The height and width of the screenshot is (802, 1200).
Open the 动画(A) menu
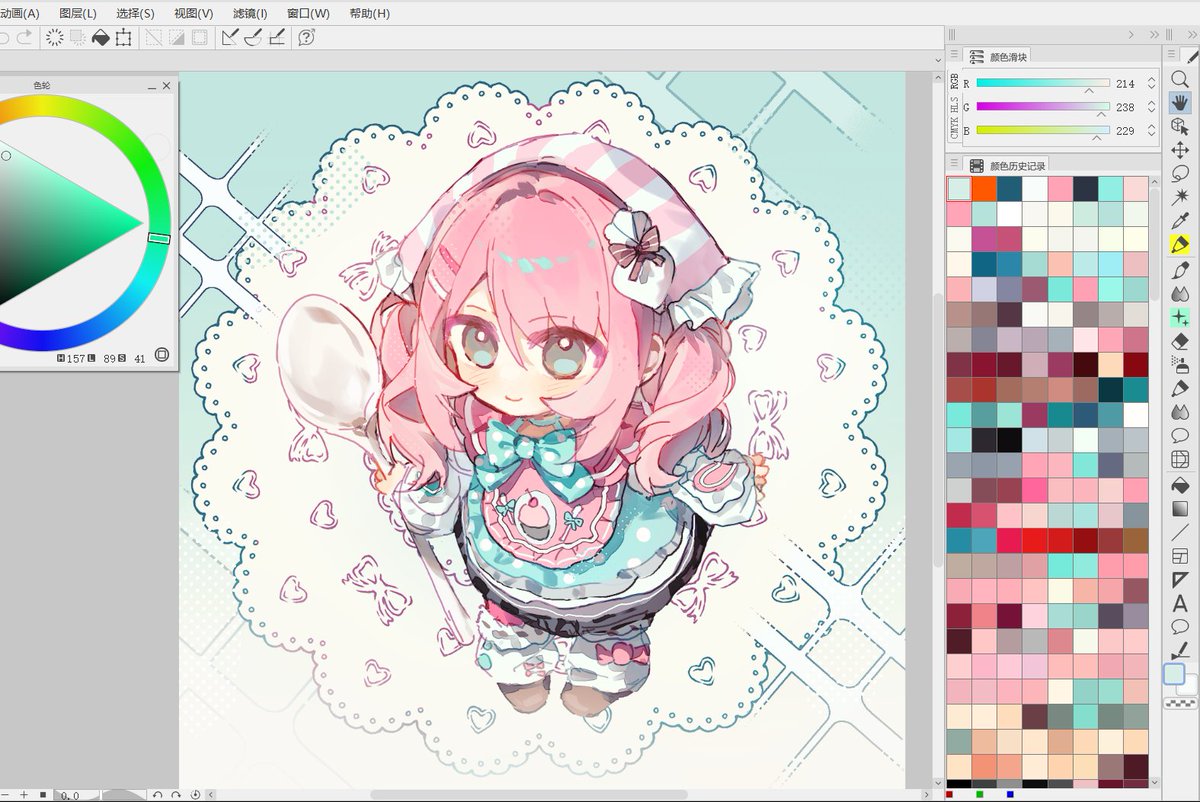[x=19, y=13]
